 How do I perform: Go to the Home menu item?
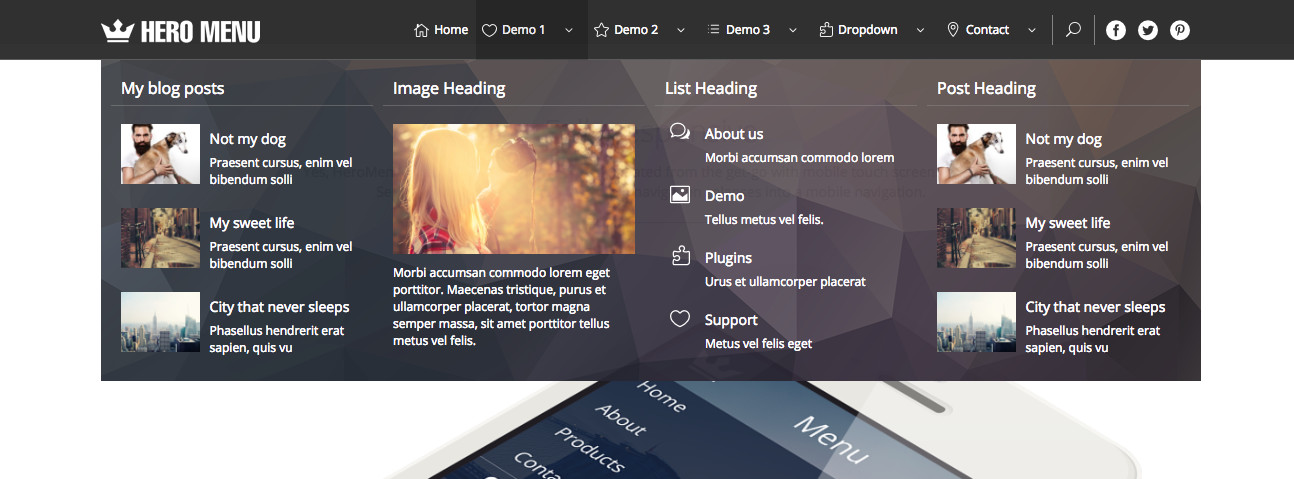tap(451, 30)
